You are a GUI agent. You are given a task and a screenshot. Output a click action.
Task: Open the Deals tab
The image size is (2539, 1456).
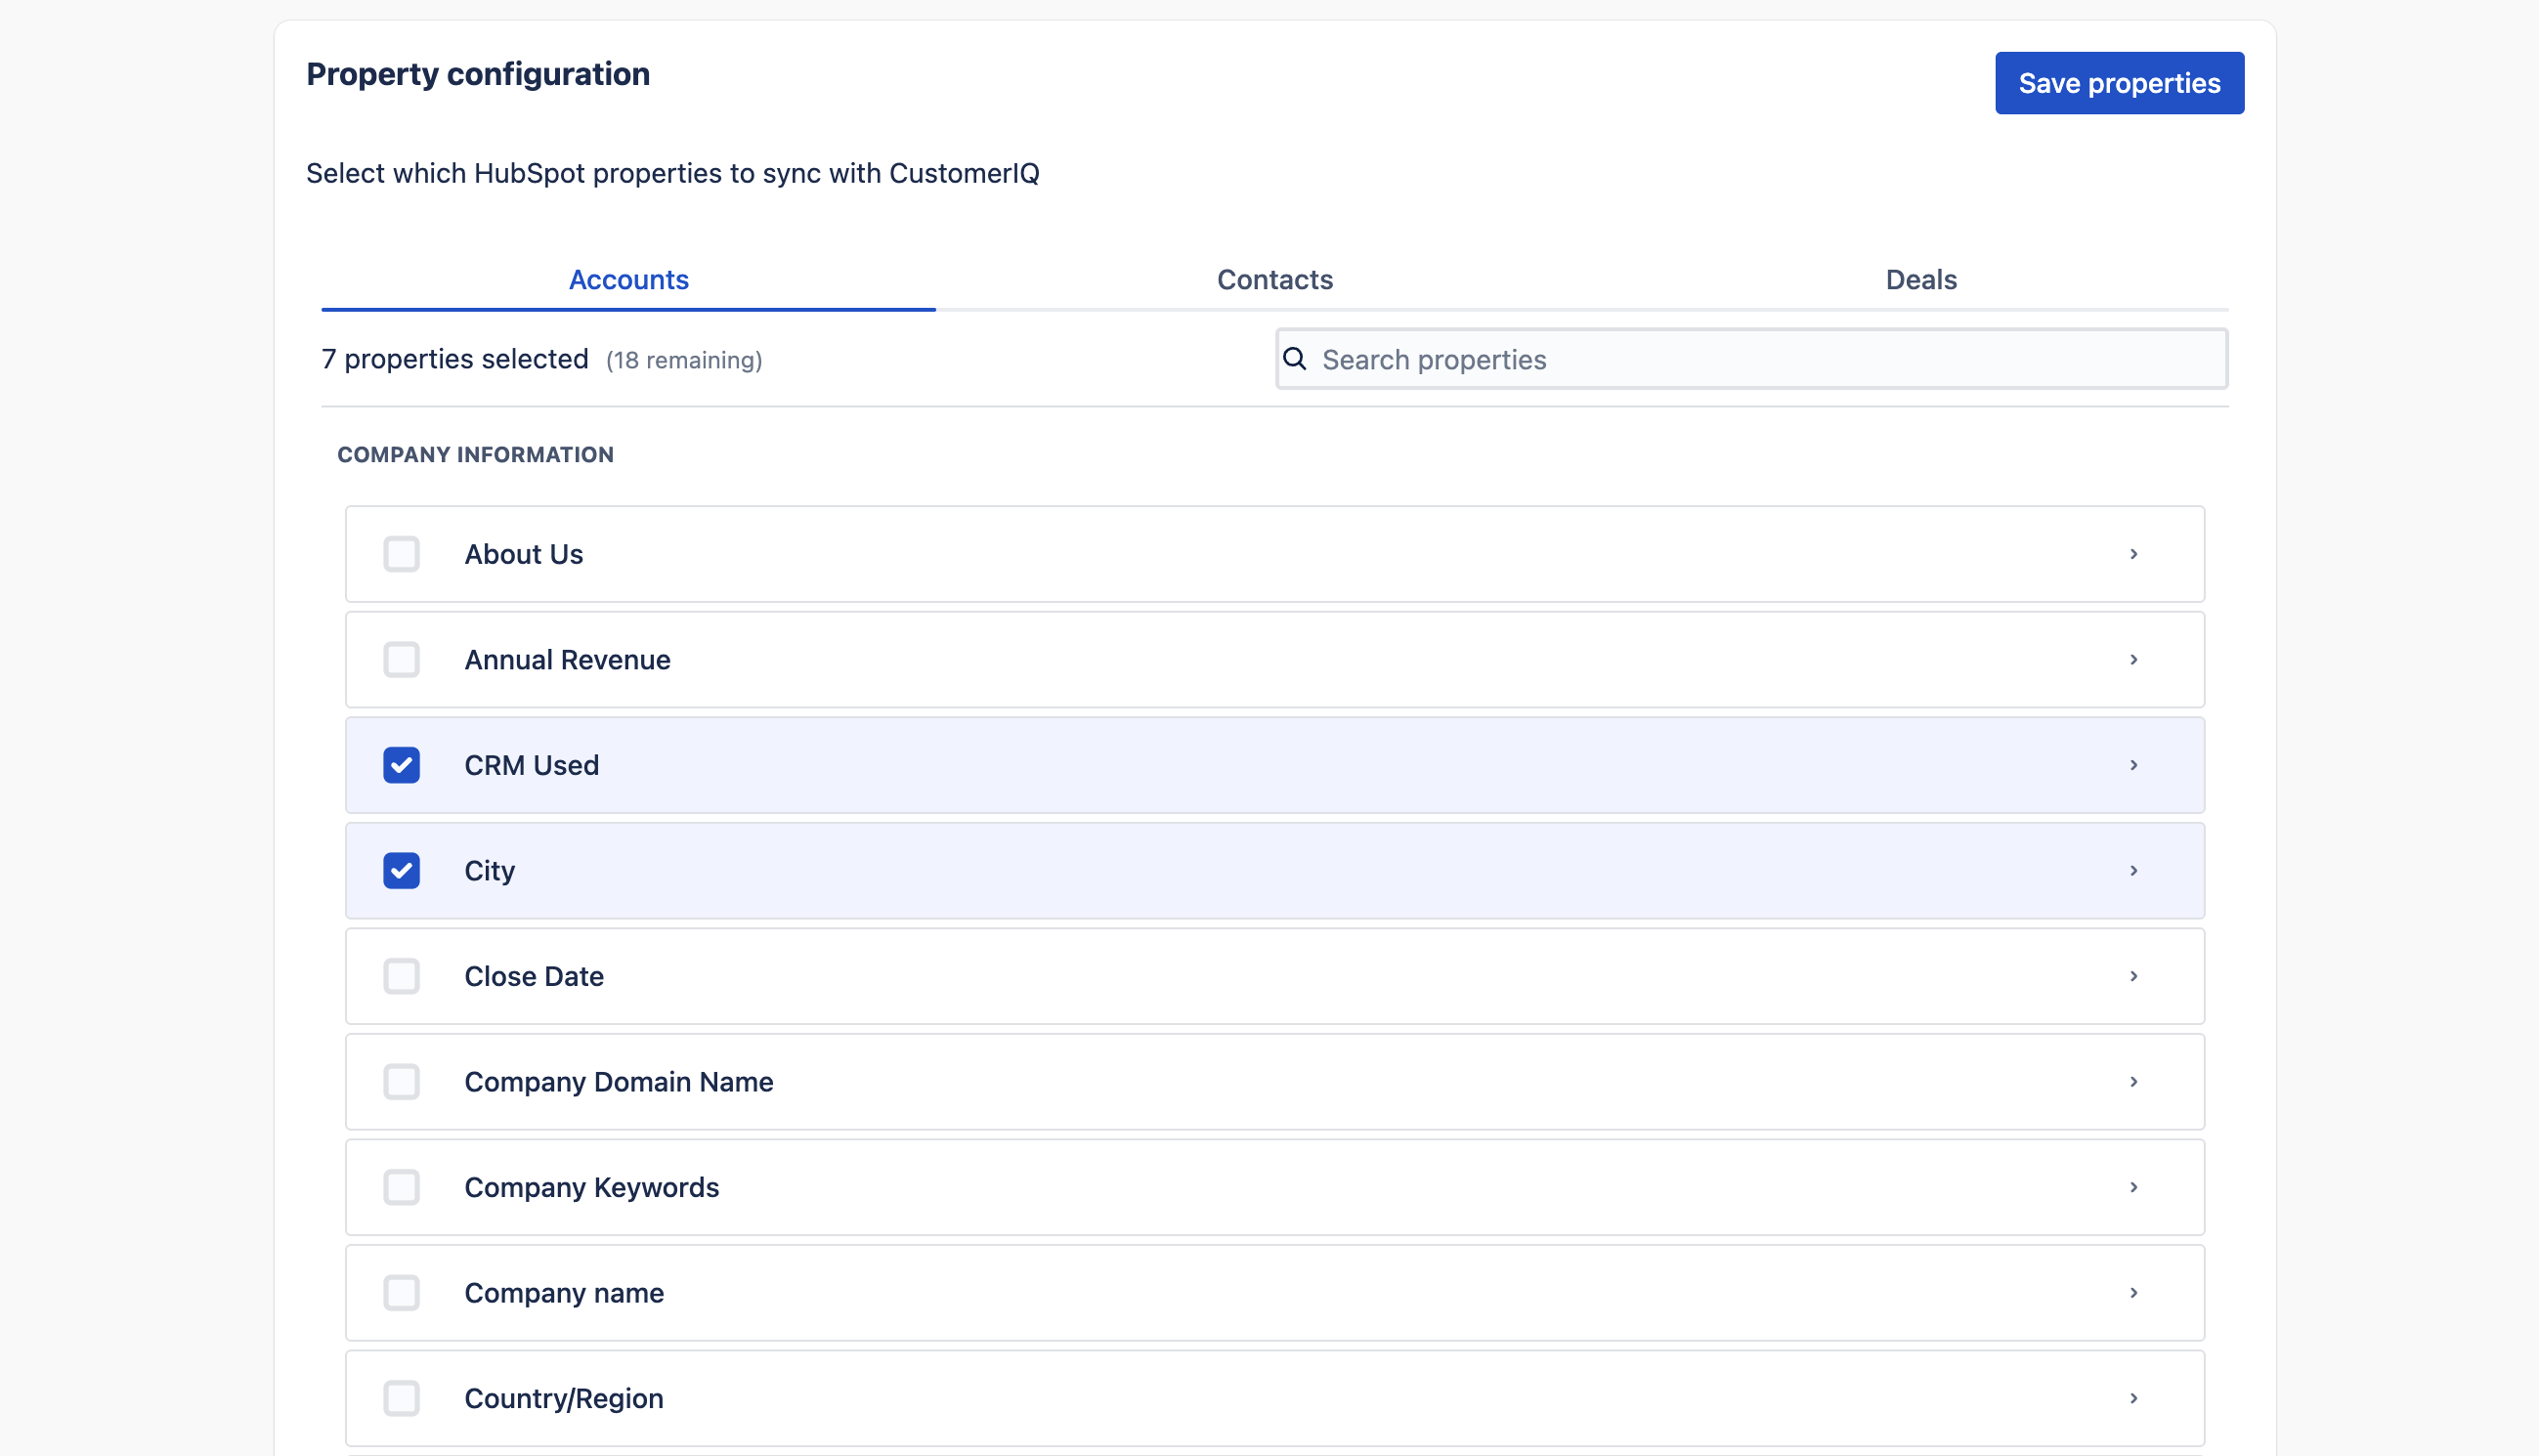pyautogui.click(x=1920, y=280)
